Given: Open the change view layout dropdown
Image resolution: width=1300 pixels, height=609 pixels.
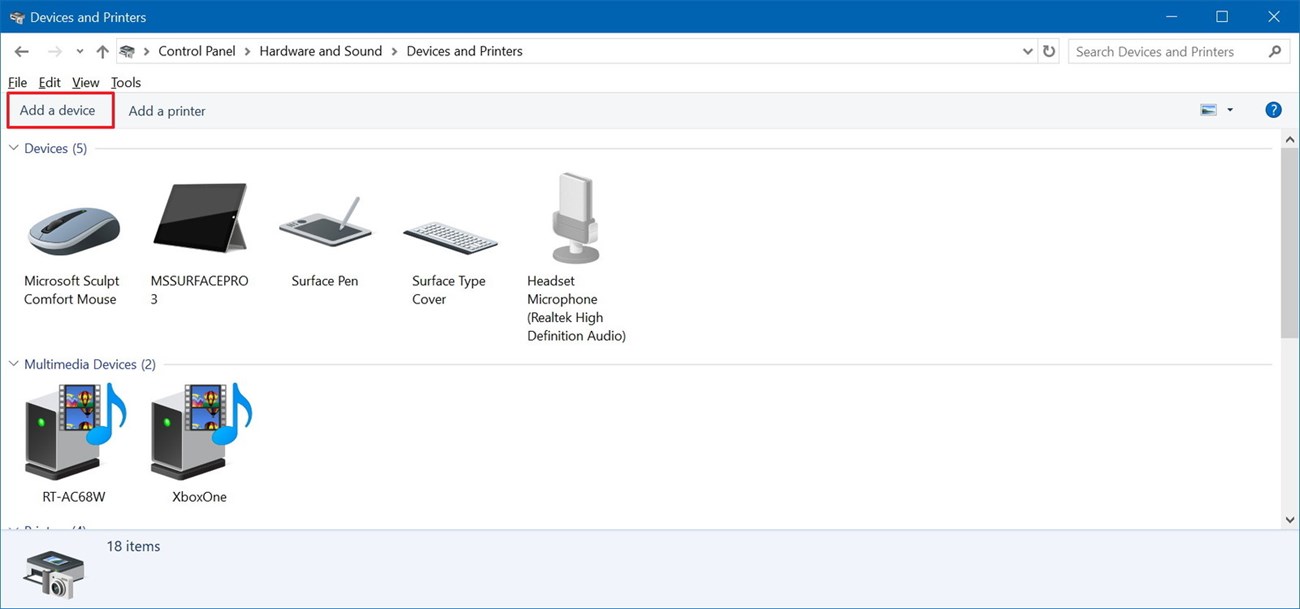Looking at the screenshot, I should (1230, 110).
